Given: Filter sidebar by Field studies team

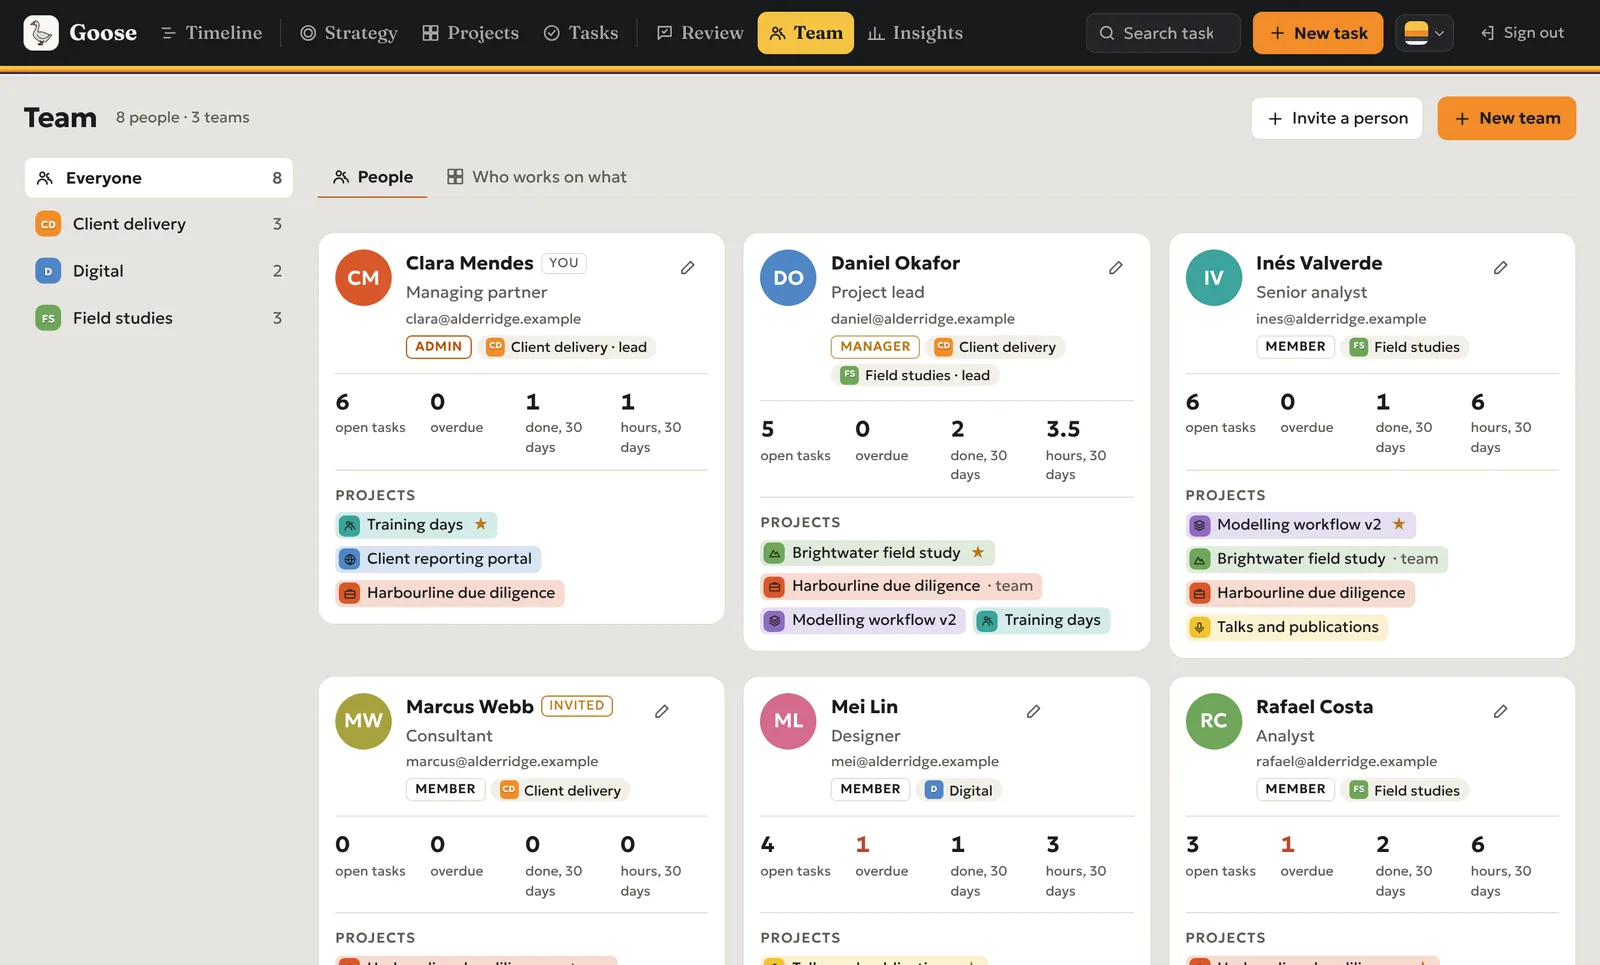Looking at the screenshot, I should coord(159,318).
